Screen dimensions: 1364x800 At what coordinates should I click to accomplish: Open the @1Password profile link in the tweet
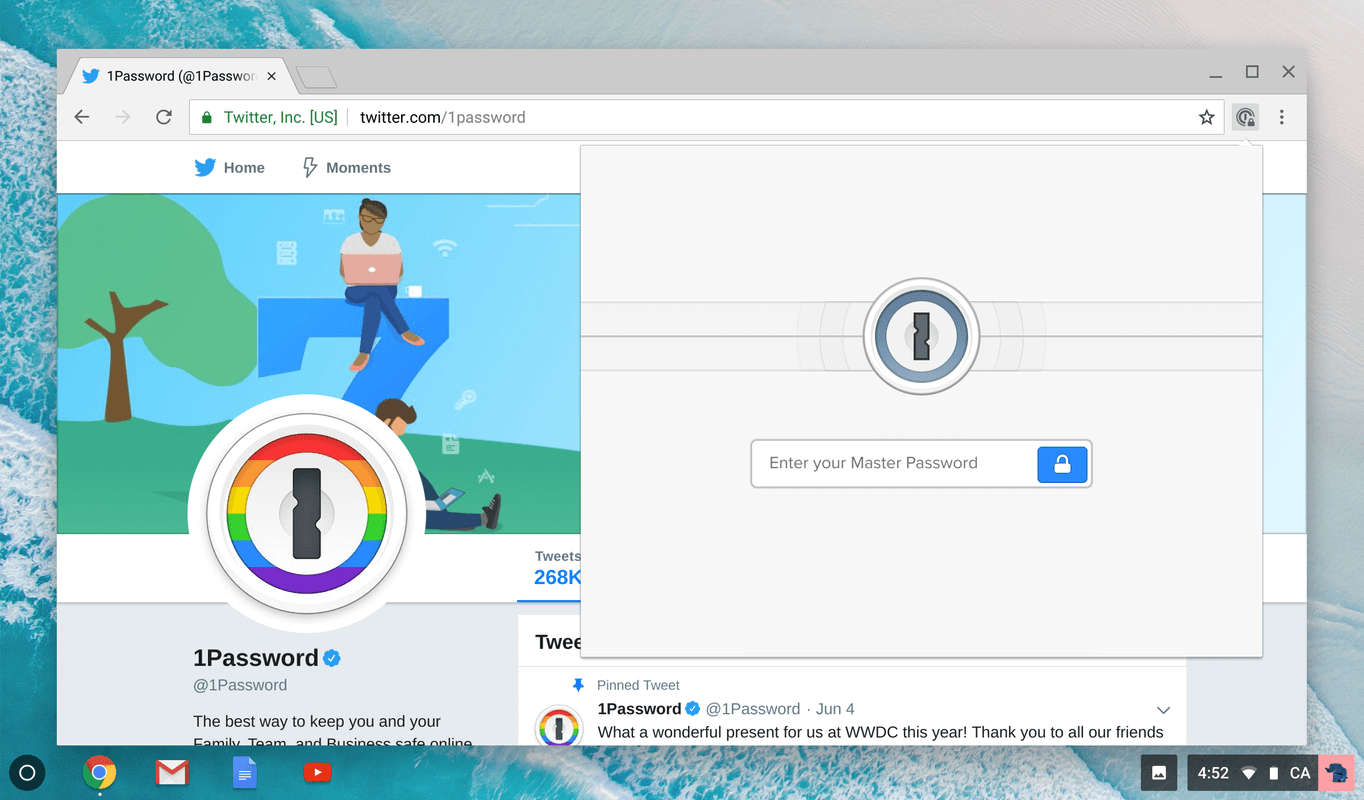tap(752, 708)
